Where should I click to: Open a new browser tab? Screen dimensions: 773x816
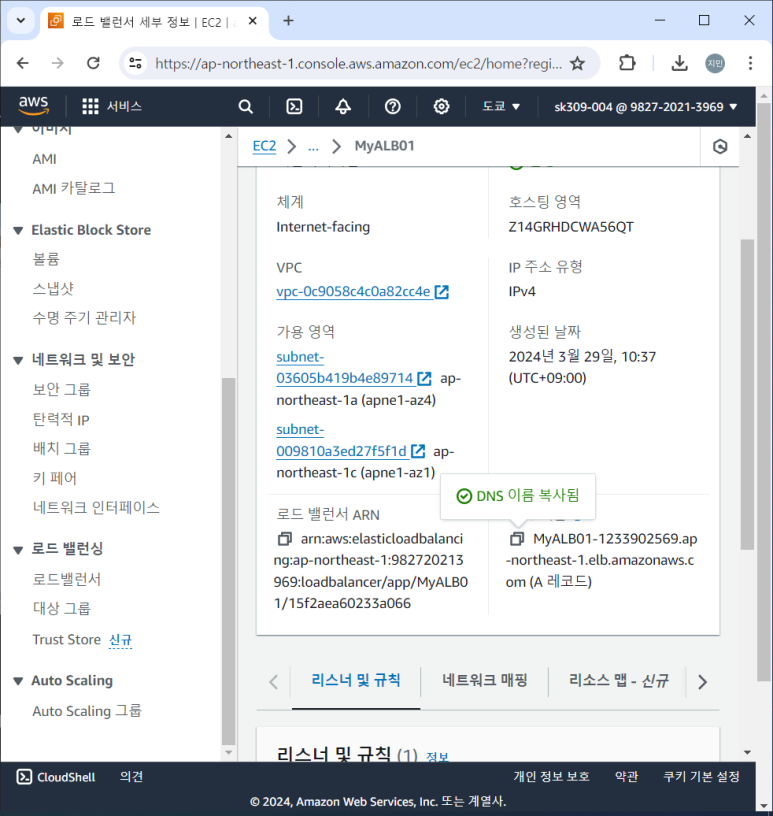(288, 21)
